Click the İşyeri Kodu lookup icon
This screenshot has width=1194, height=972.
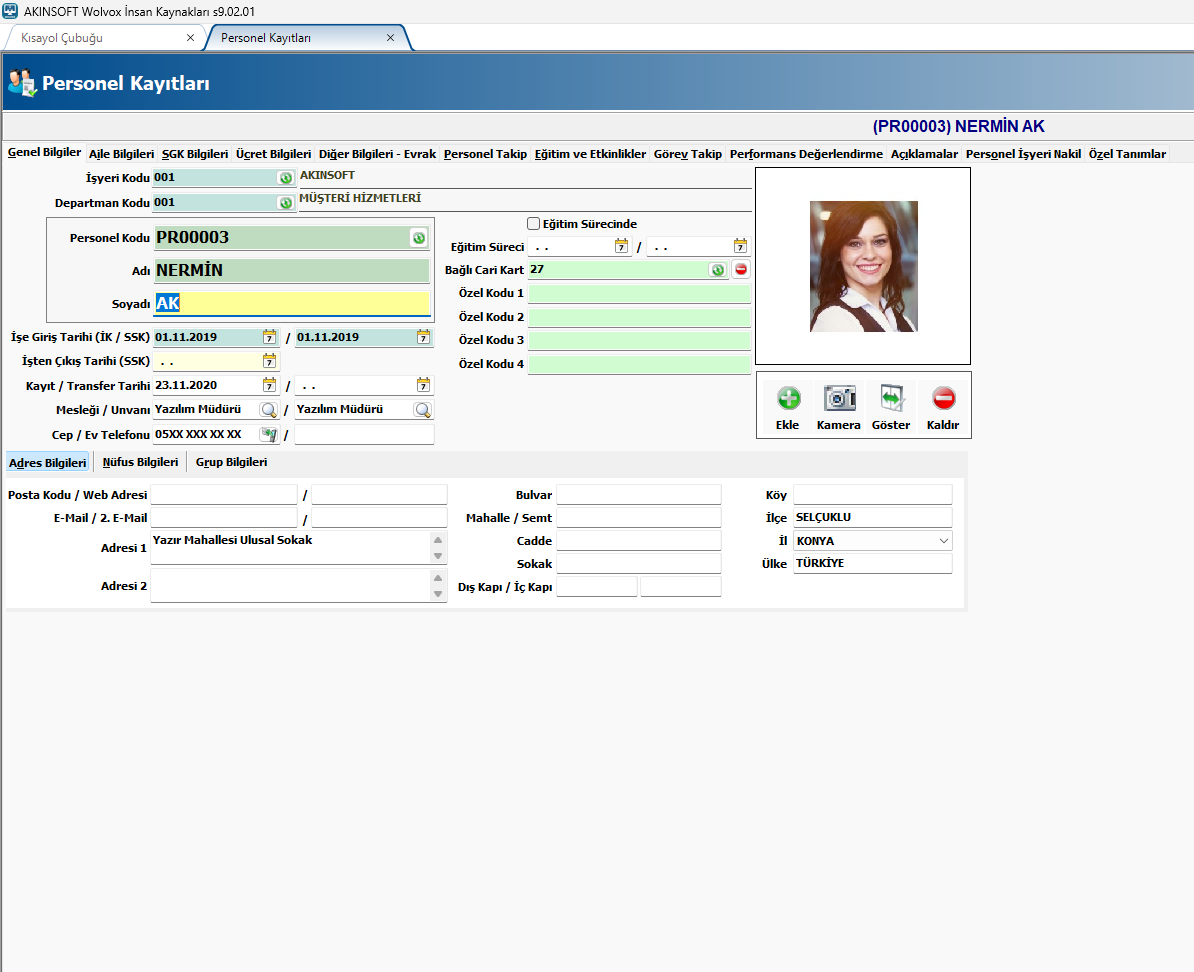point(286,177)
